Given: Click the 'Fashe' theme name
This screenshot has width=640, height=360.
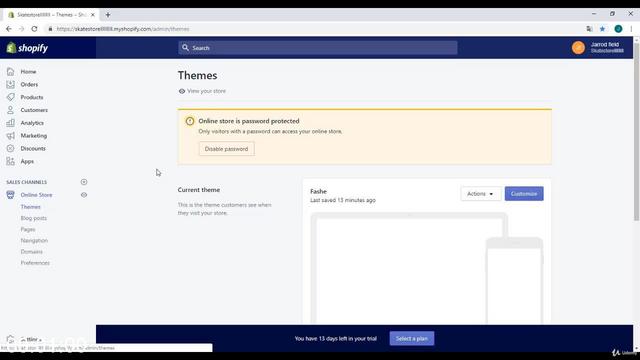Looking at the screenshot, I should point(318,191).
